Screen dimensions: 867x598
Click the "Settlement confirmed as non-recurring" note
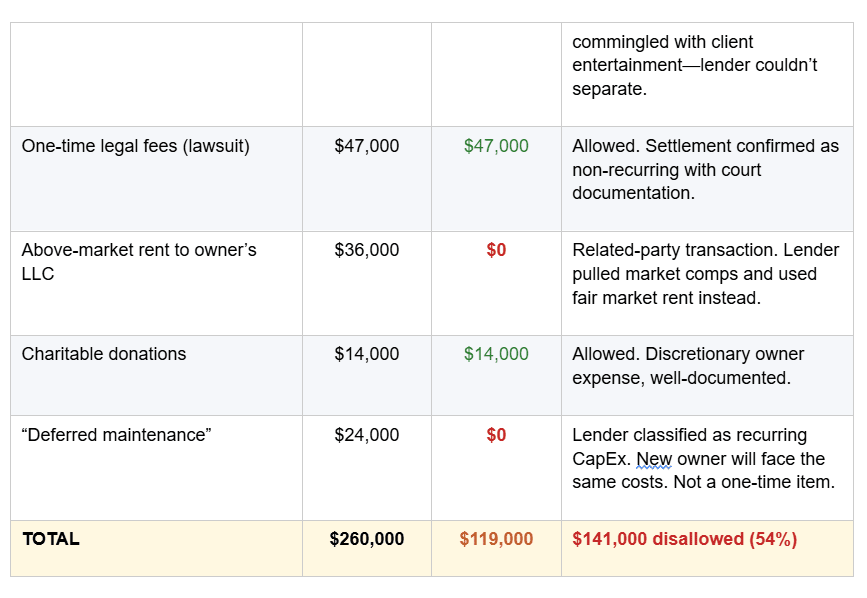coord(705,170)
